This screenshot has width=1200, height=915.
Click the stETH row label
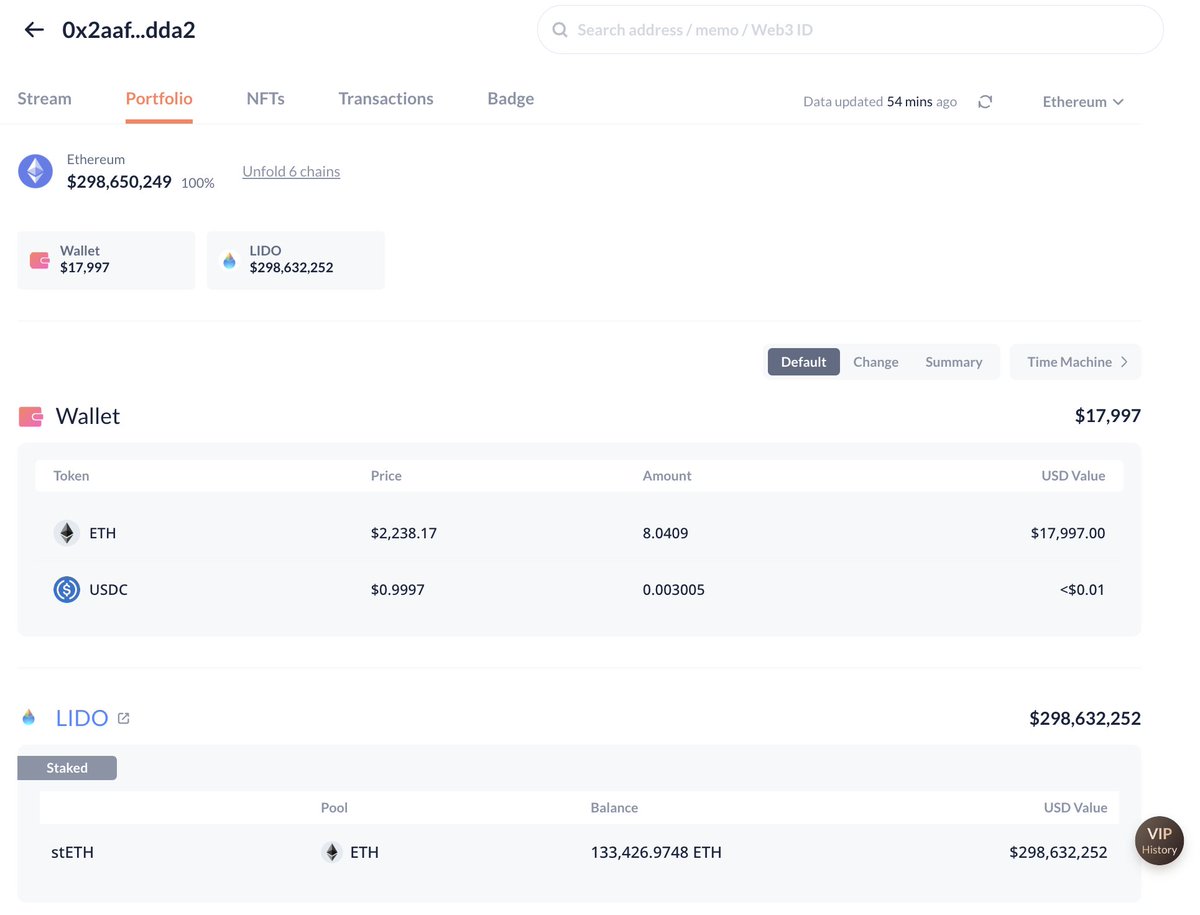point(72,853)
